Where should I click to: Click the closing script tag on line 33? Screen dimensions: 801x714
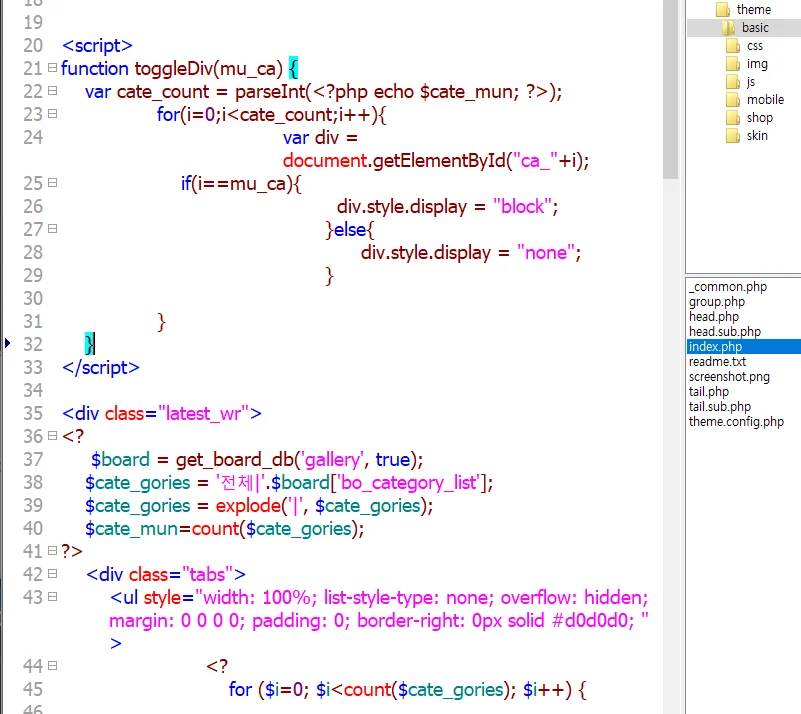click(x=101, y=368)
